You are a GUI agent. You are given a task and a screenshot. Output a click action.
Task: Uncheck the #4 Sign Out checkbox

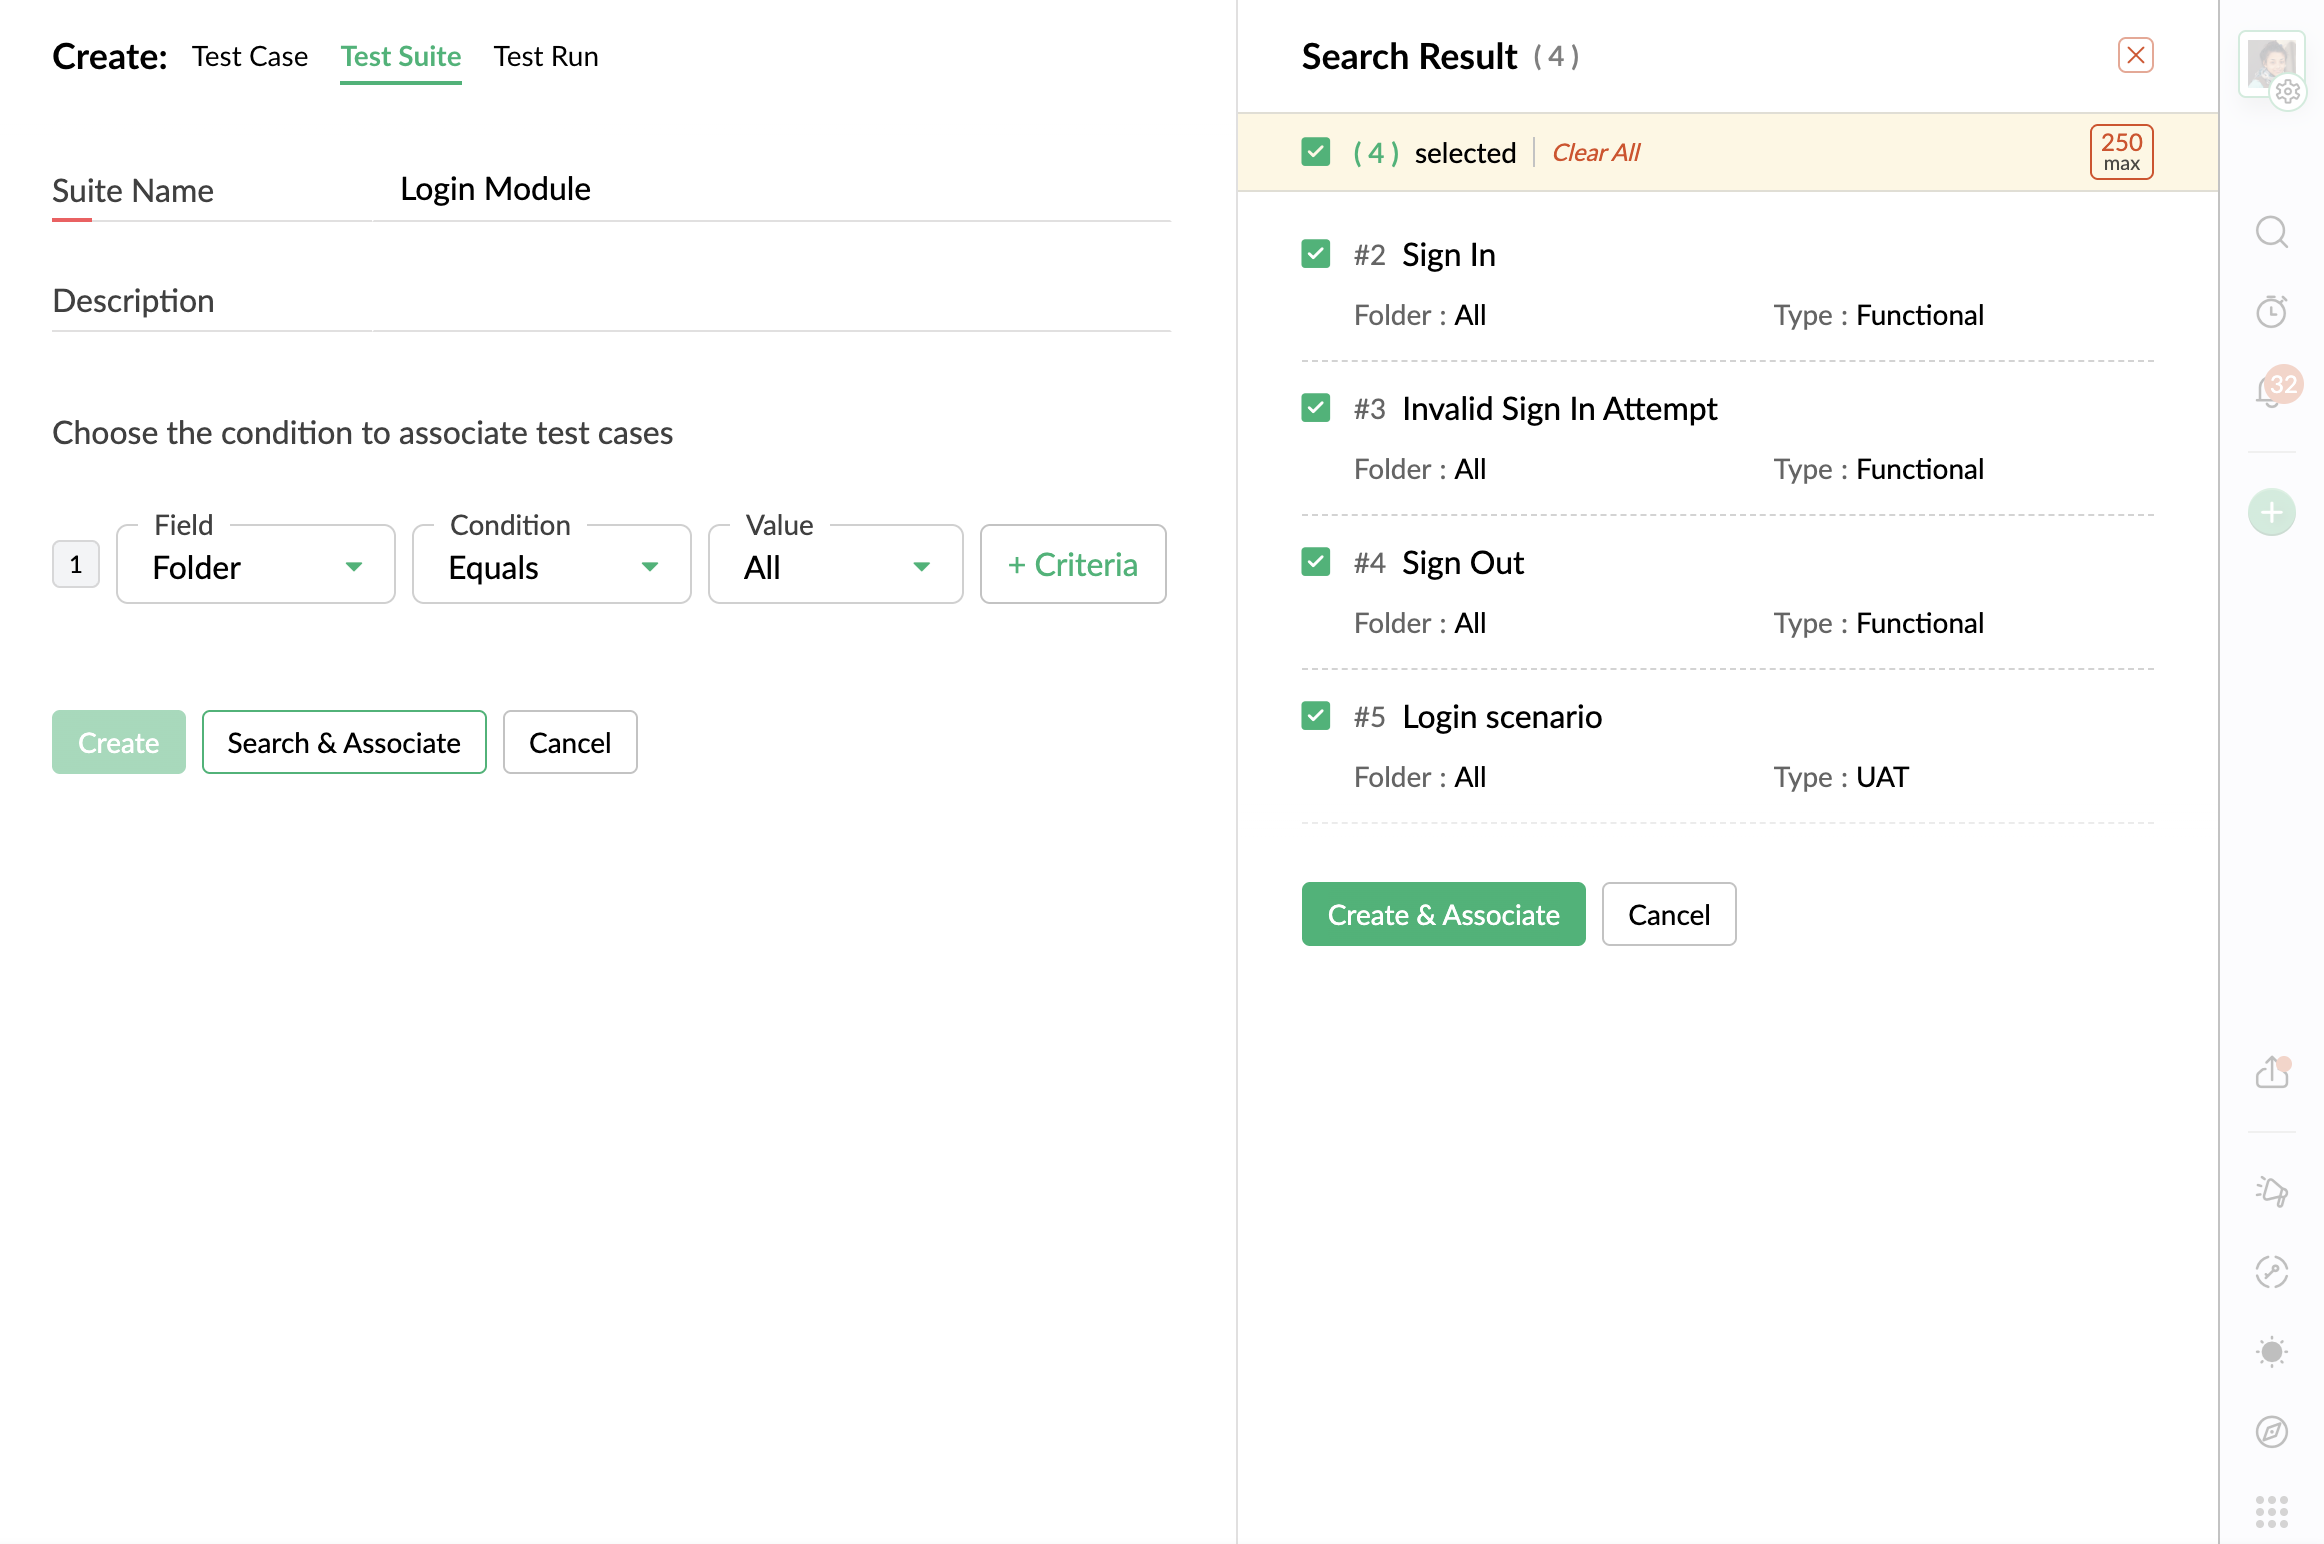tap(1315, 562)
